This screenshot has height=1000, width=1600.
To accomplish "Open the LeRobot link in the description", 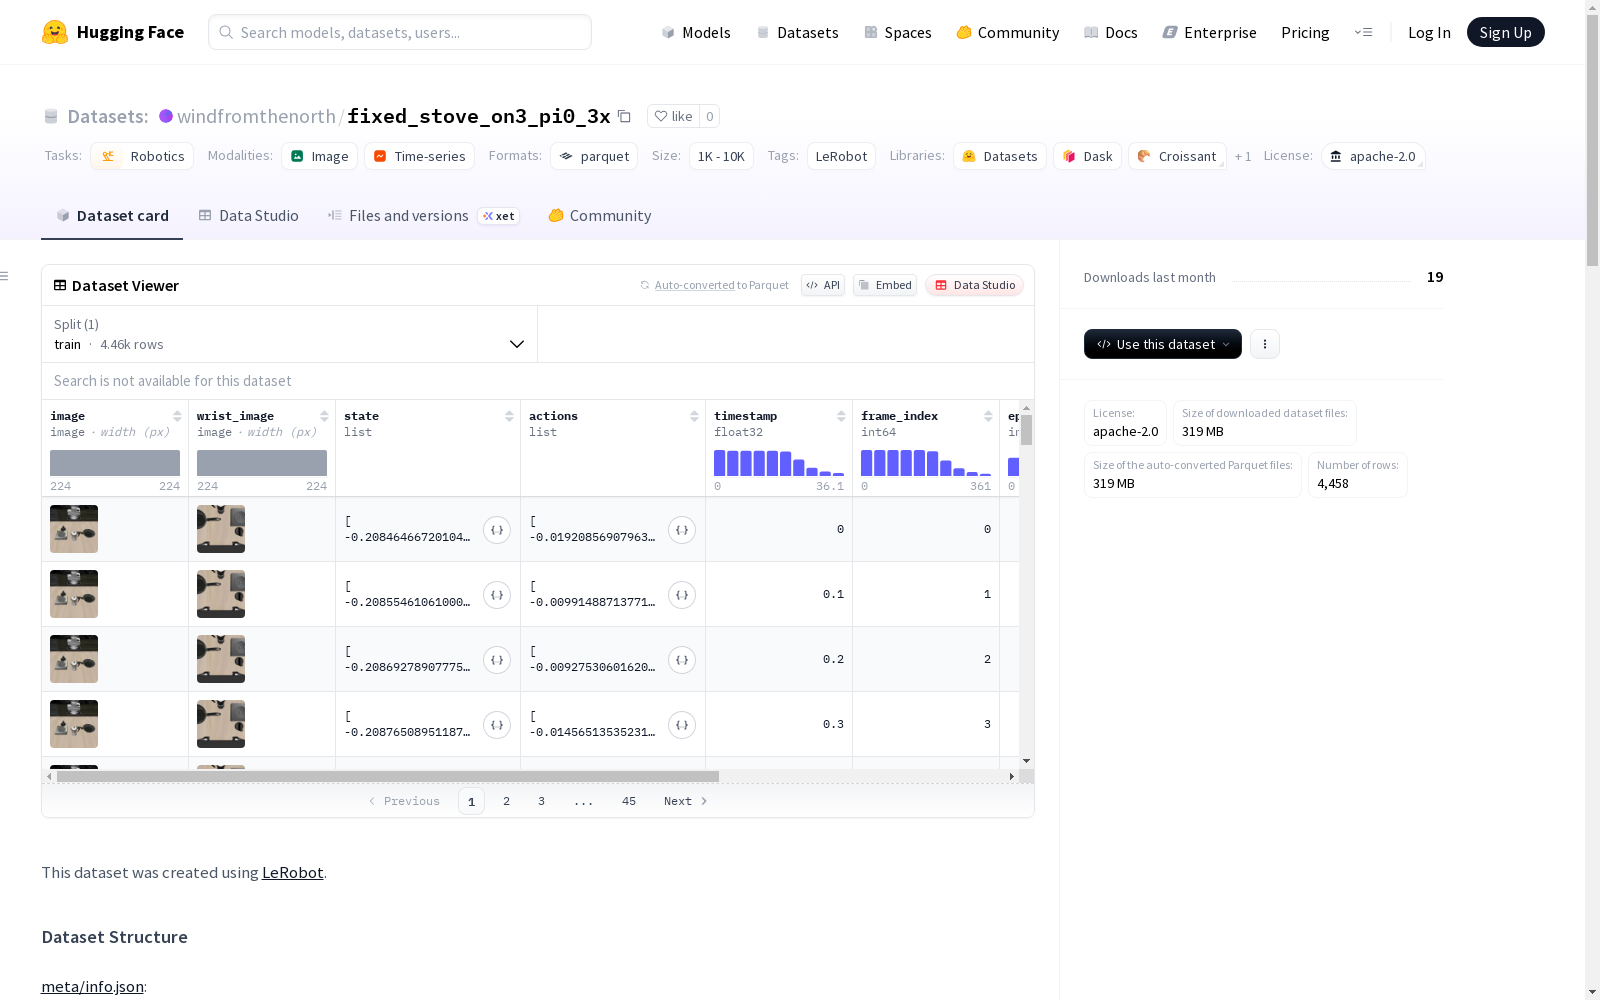I will (x=292, y=872).
